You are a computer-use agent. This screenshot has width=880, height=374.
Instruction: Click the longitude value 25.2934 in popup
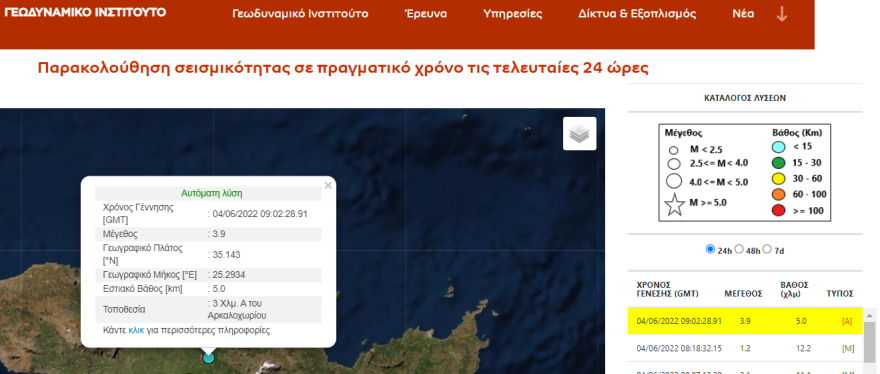[228, 275]
